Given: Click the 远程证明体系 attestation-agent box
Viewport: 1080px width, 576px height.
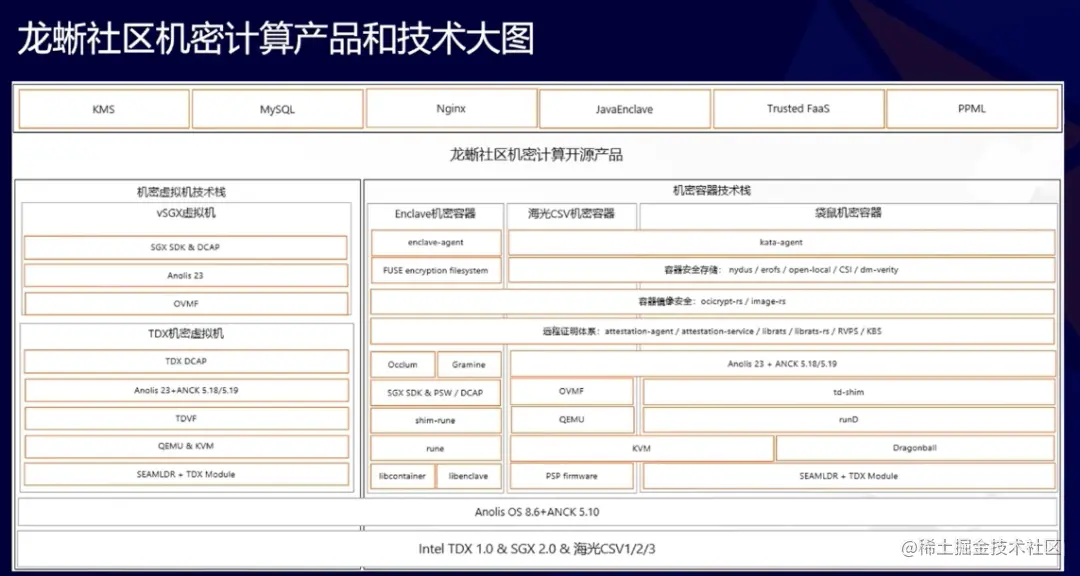Looking at the screenshot, I should coord(712,331).
